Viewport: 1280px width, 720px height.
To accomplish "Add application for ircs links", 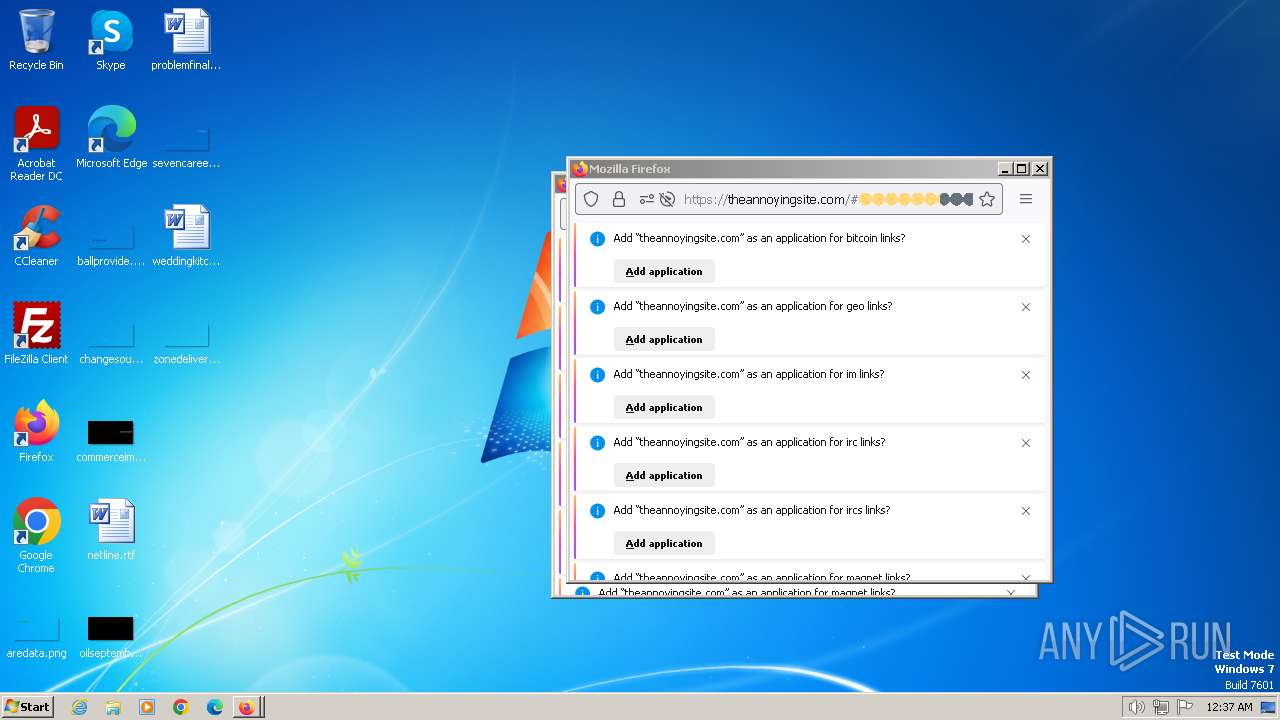I will tap(664, 544).
